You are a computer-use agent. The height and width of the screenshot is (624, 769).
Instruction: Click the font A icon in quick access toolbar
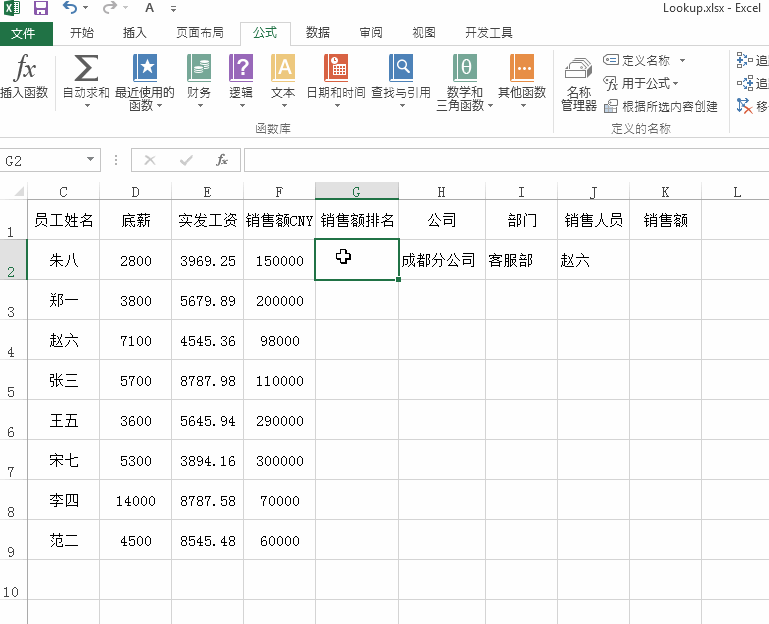pyautogui.click(x=150, y=8)
